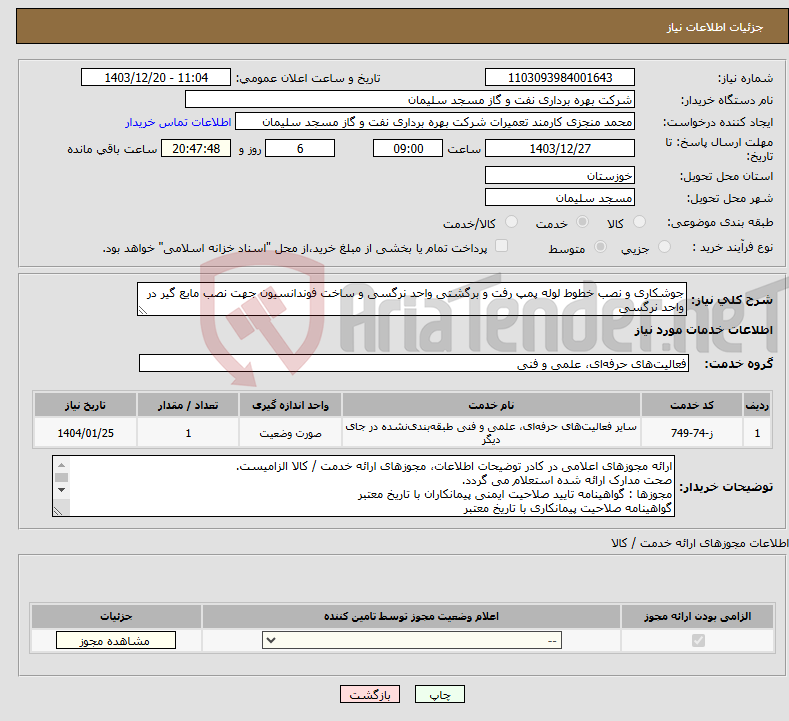Select the کالا/خدمت radio button
789x721 pixels.
(x=511, y=222)
